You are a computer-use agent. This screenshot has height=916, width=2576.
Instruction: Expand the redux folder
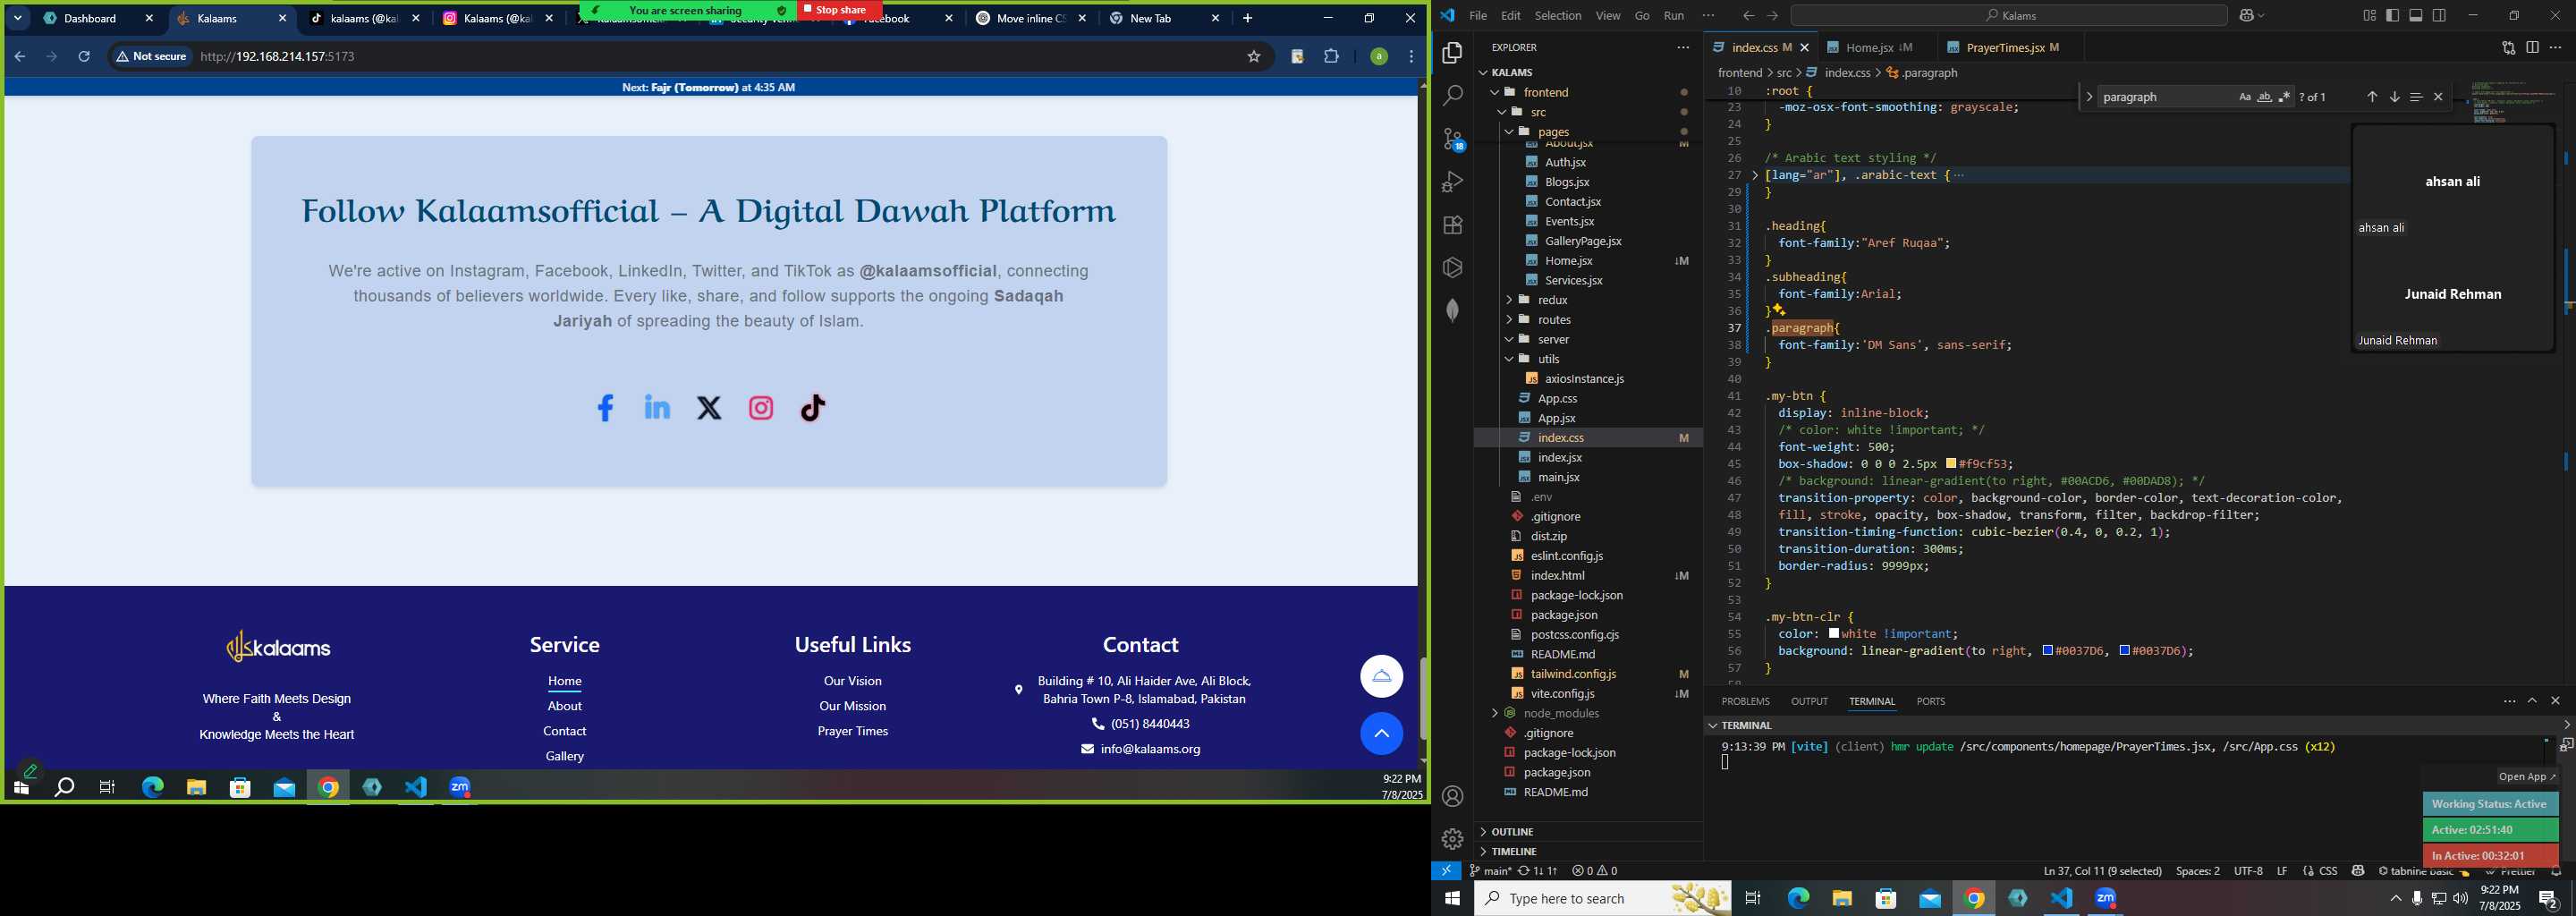pos(1509,300)
